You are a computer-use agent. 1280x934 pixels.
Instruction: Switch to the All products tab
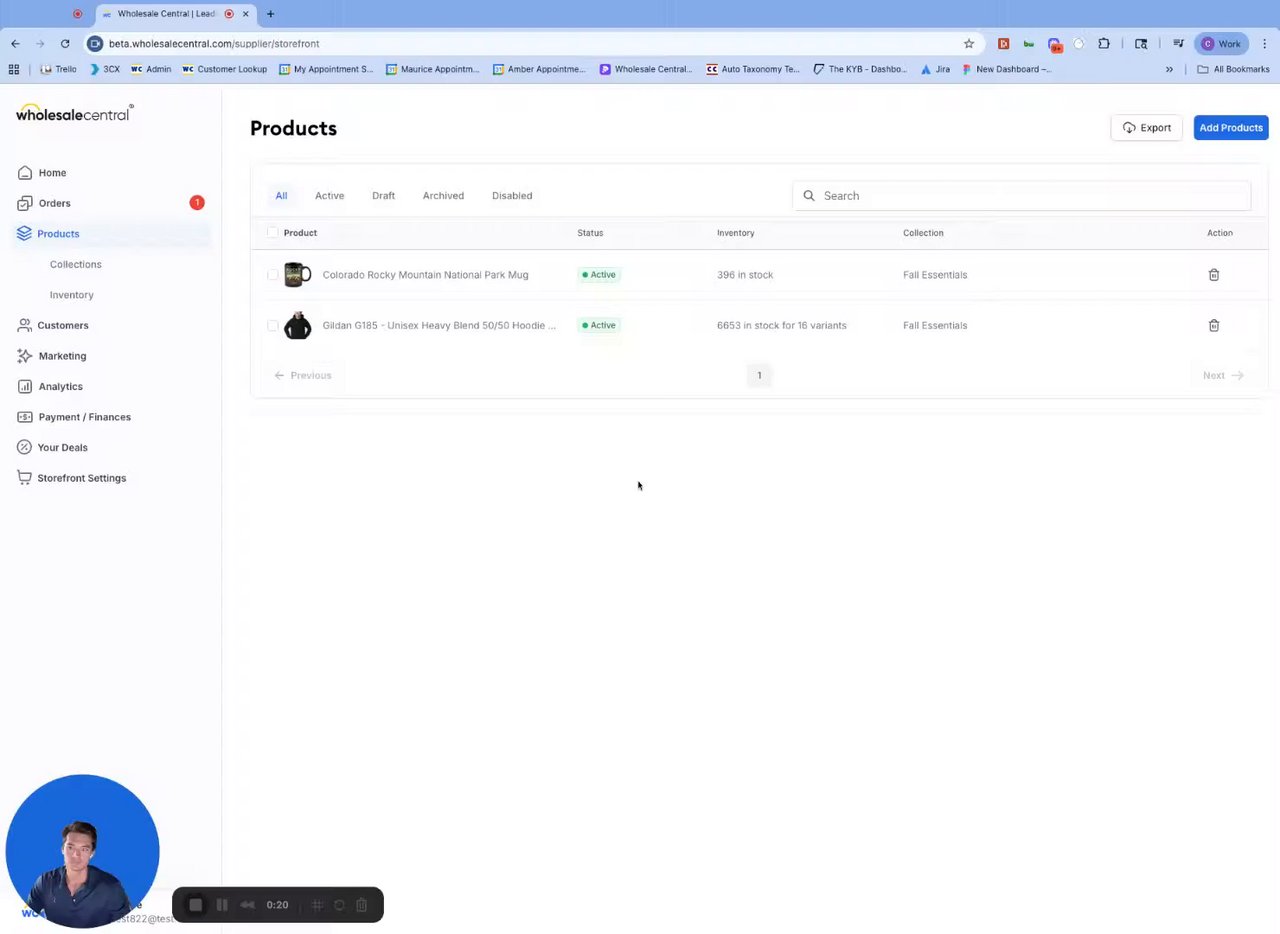point(281,195)
